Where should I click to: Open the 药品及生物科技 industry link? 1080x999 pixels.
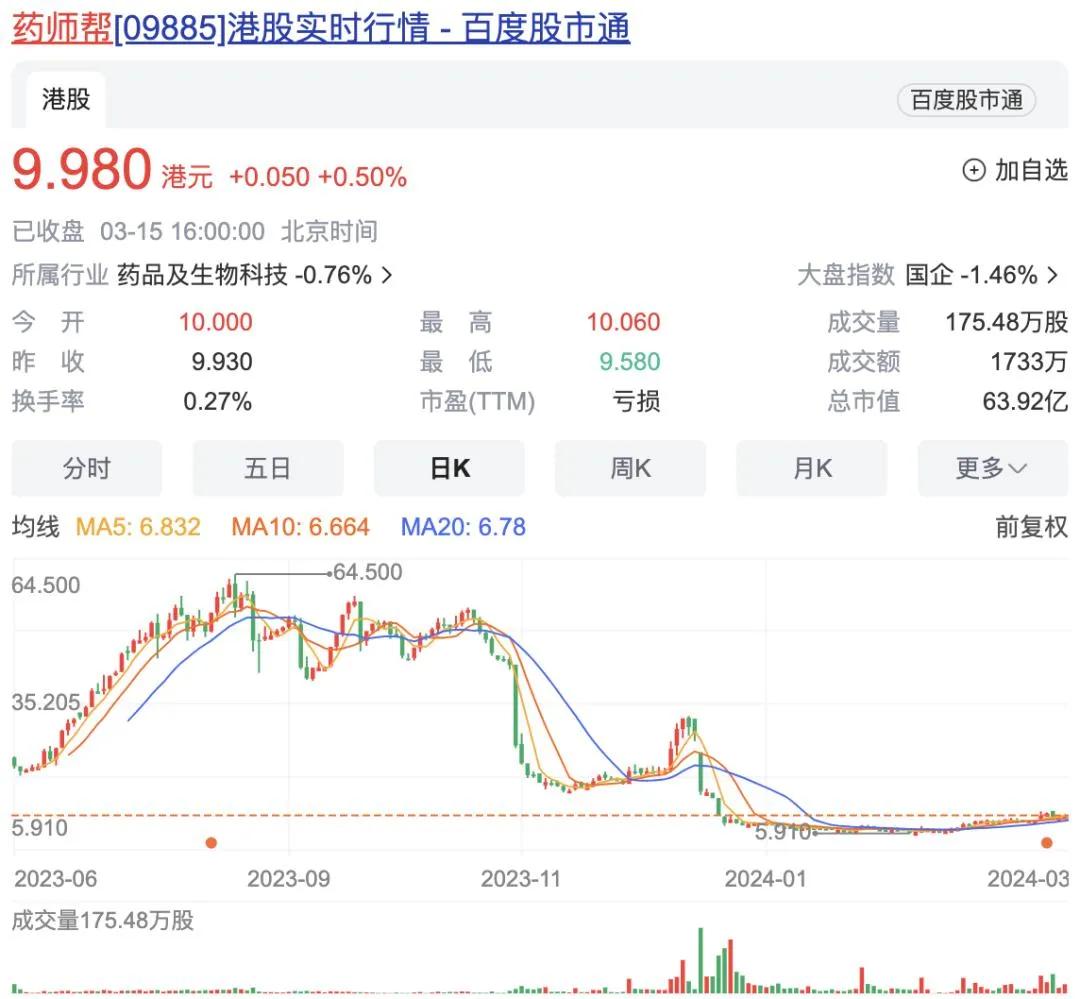(x=202, y=275)
